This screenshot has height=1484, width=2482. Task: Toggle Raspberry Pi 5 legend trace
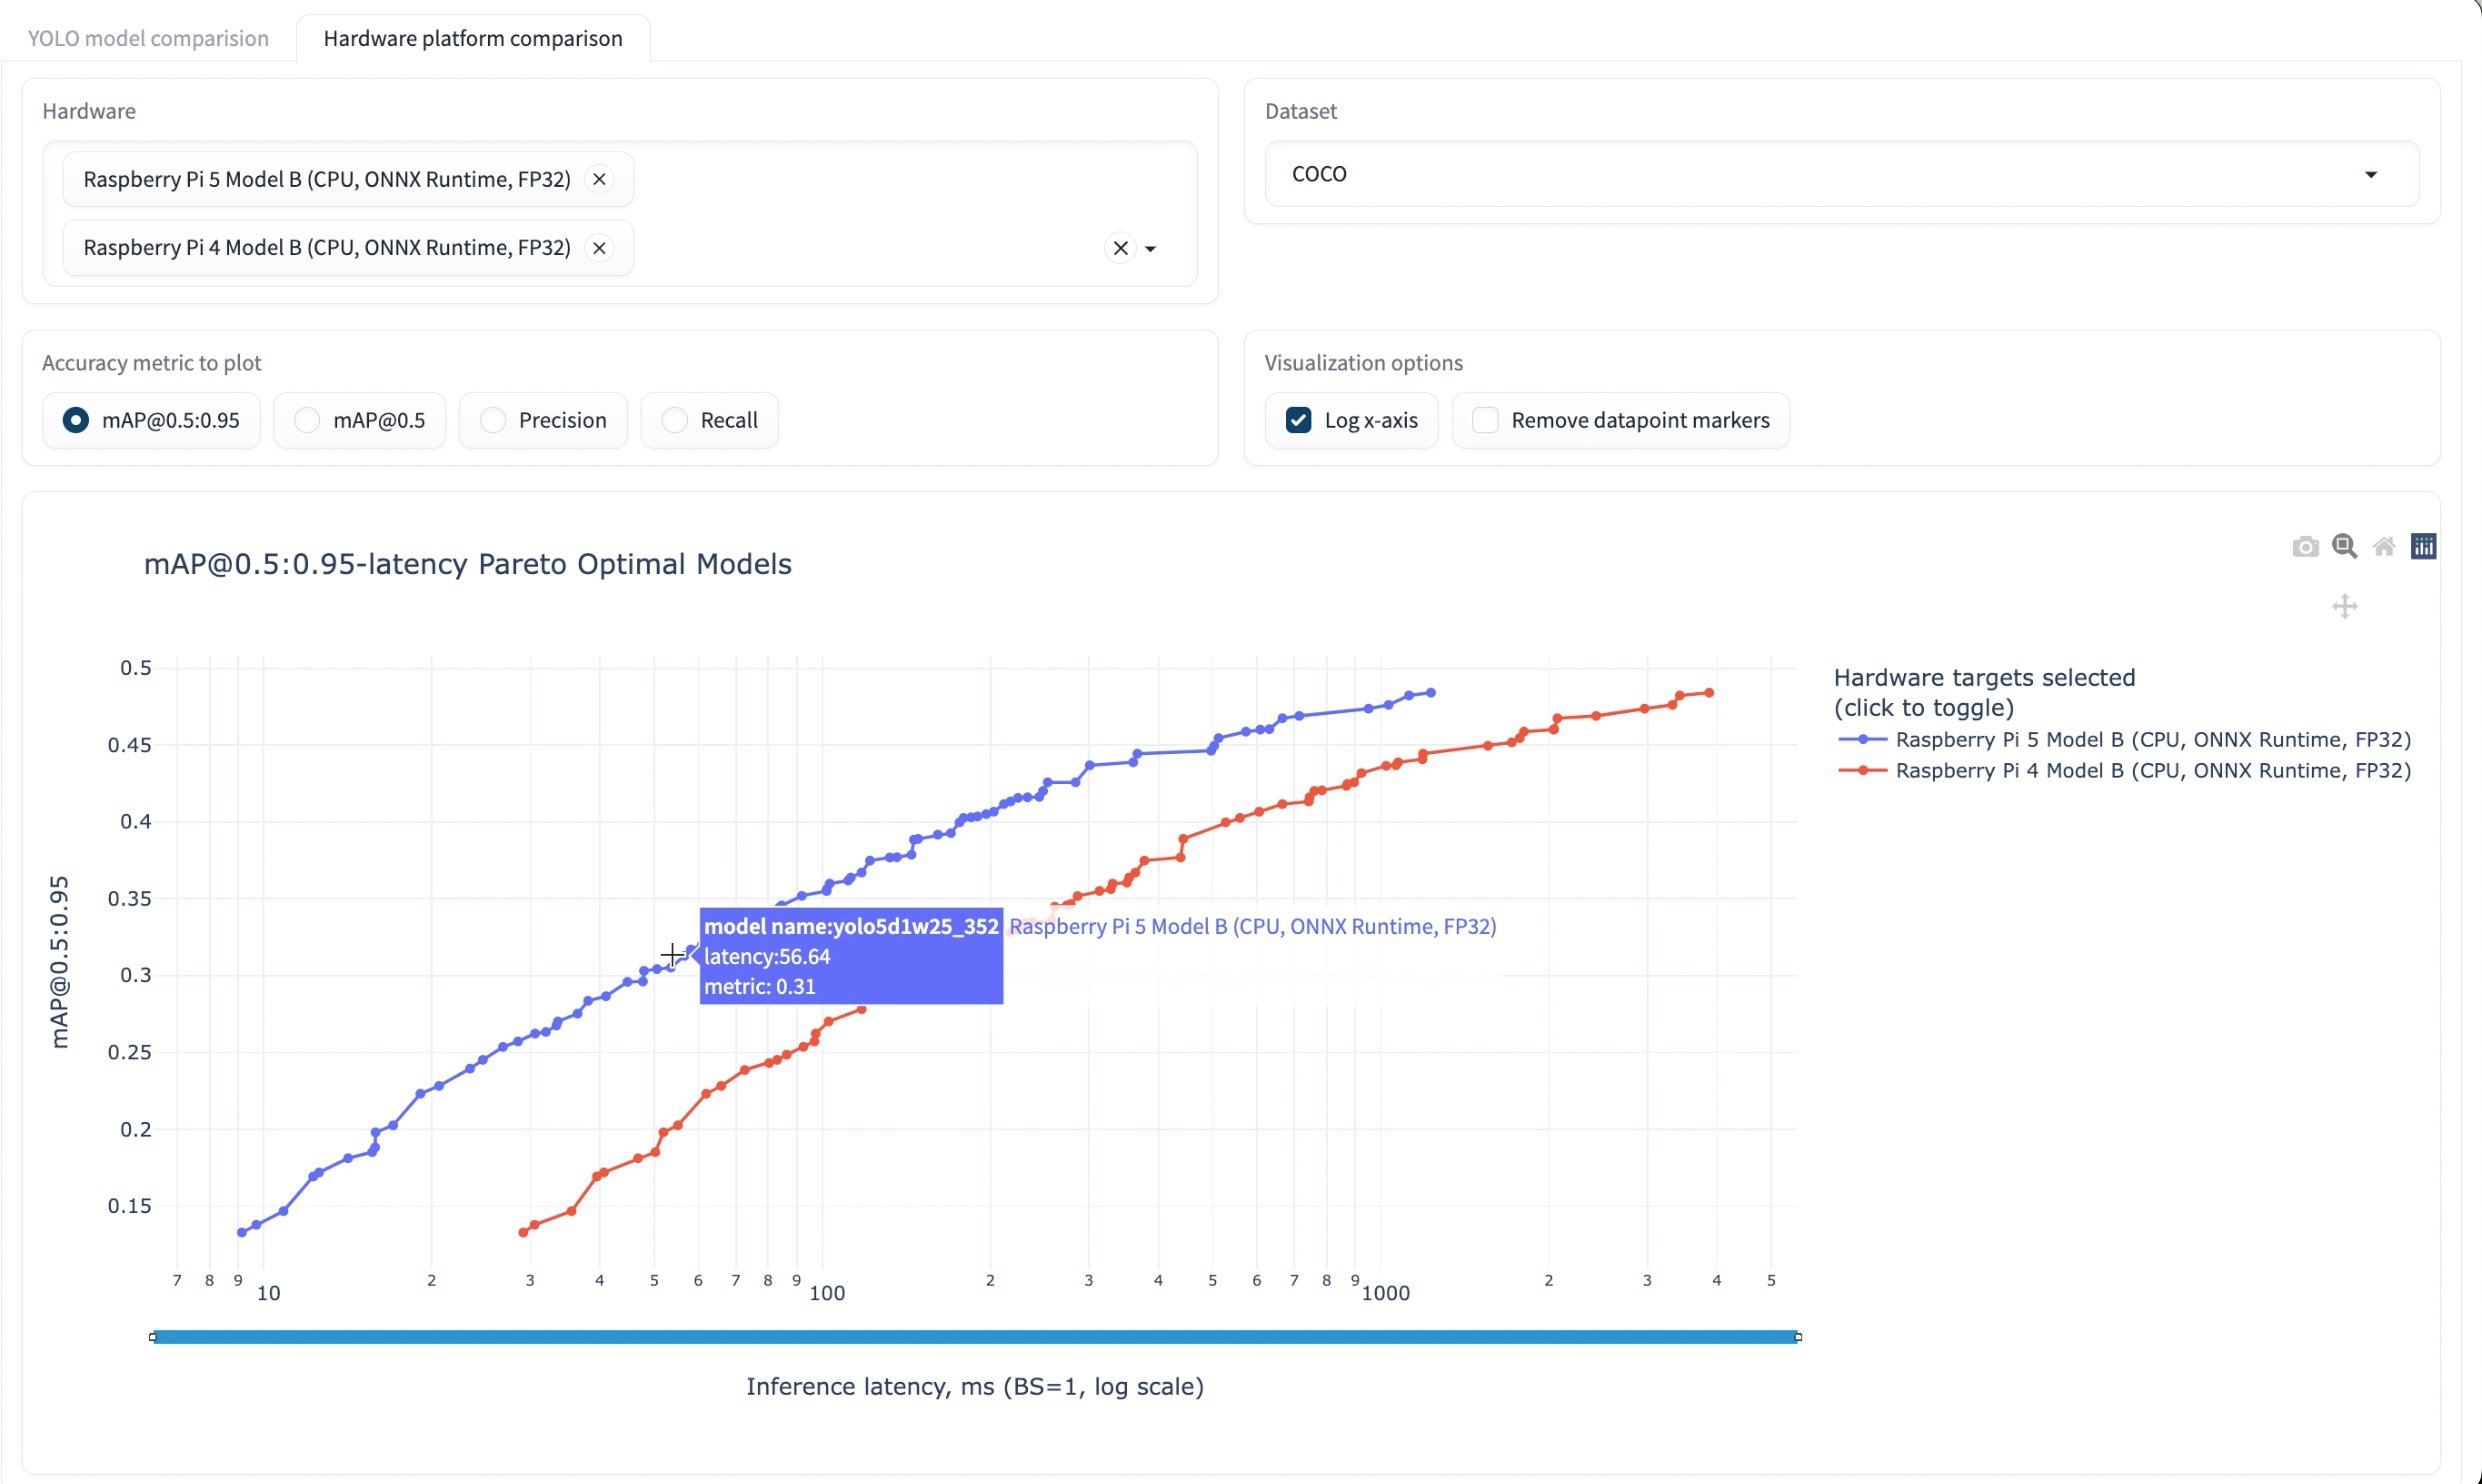2125,739
